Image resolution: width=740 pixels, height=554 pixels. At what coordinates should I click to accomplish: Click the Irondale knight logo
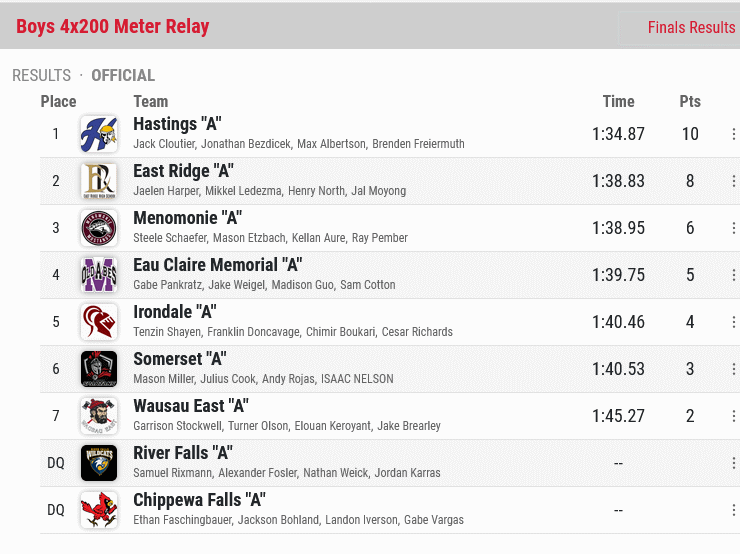click(x=99, y=322)
